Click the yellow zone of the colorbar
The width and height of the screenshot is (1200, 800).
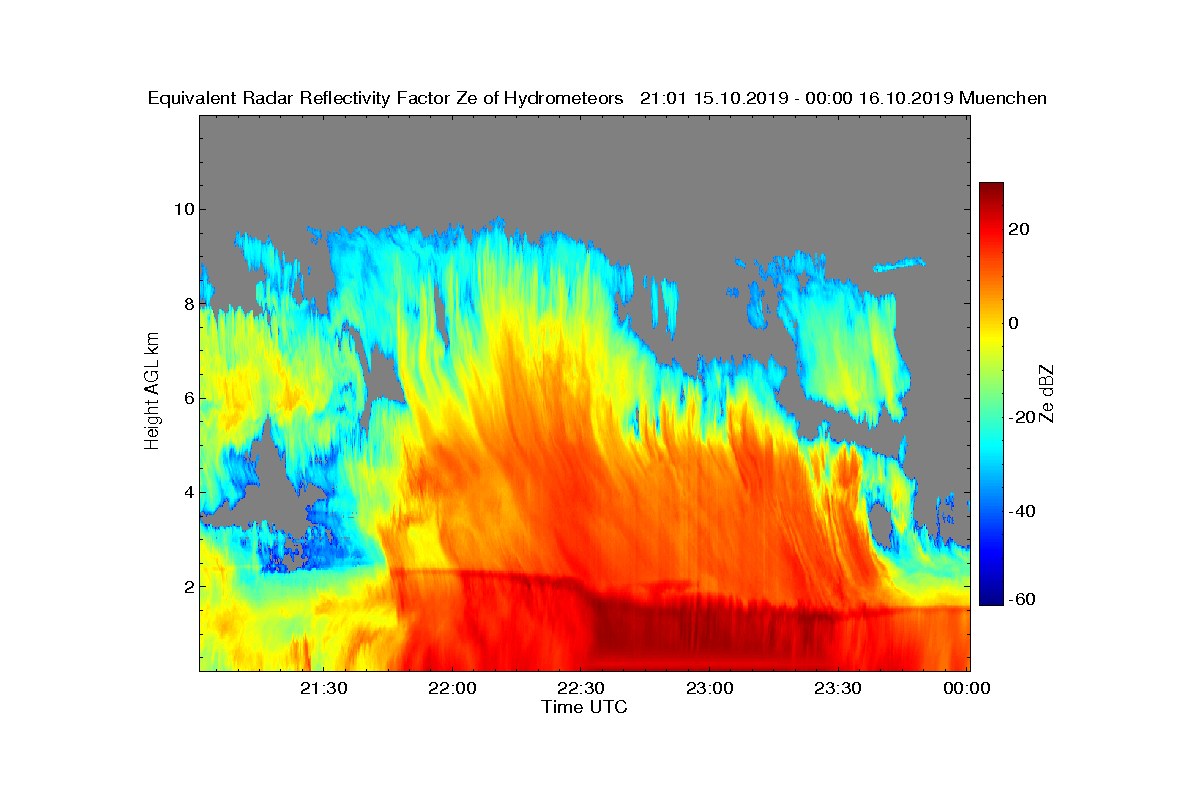click(991, 335)
